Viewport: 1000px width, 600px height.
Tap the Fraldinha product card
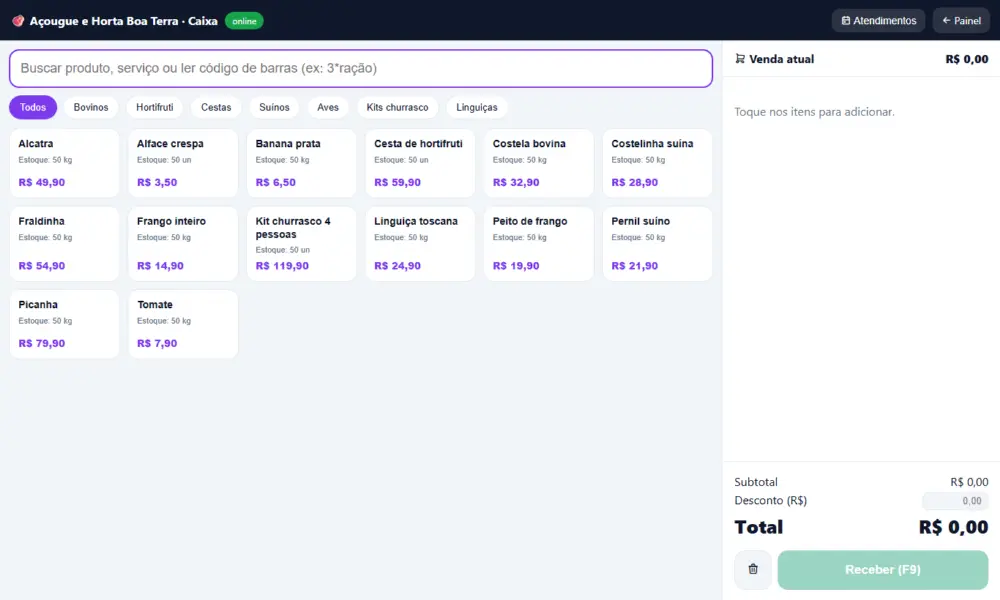point(64,244)
